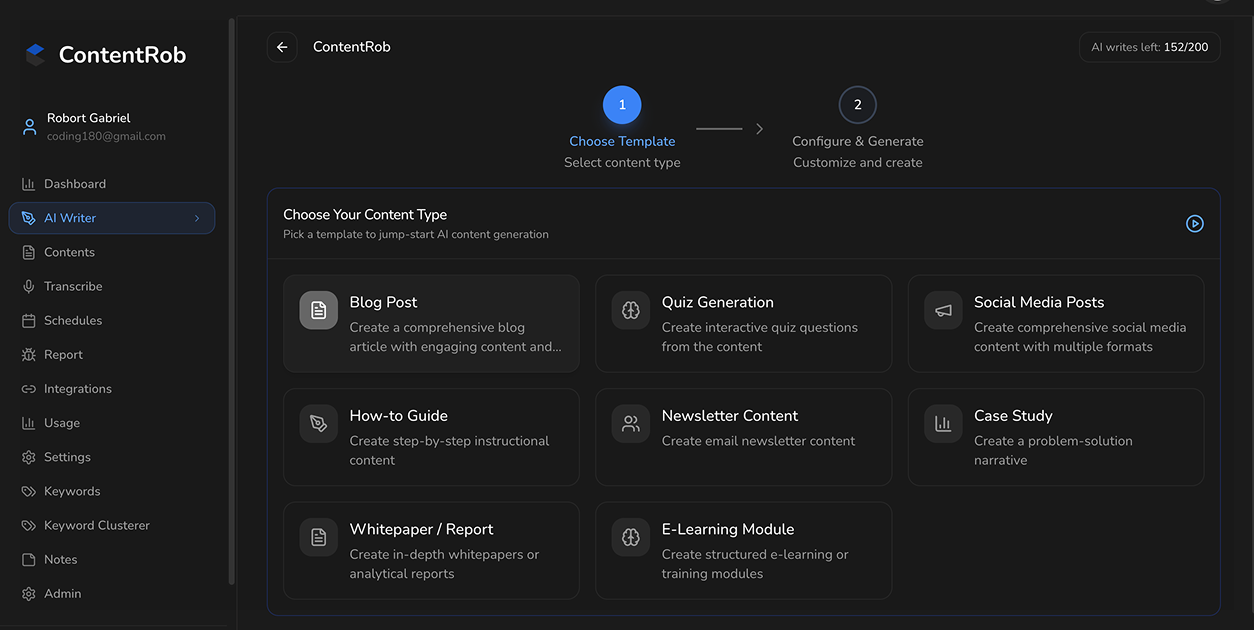This screenshot has height=630, width=1254.
Task: Click the Newsletter Content people icon
Action: pyautogui.click(x=630, y=423)
